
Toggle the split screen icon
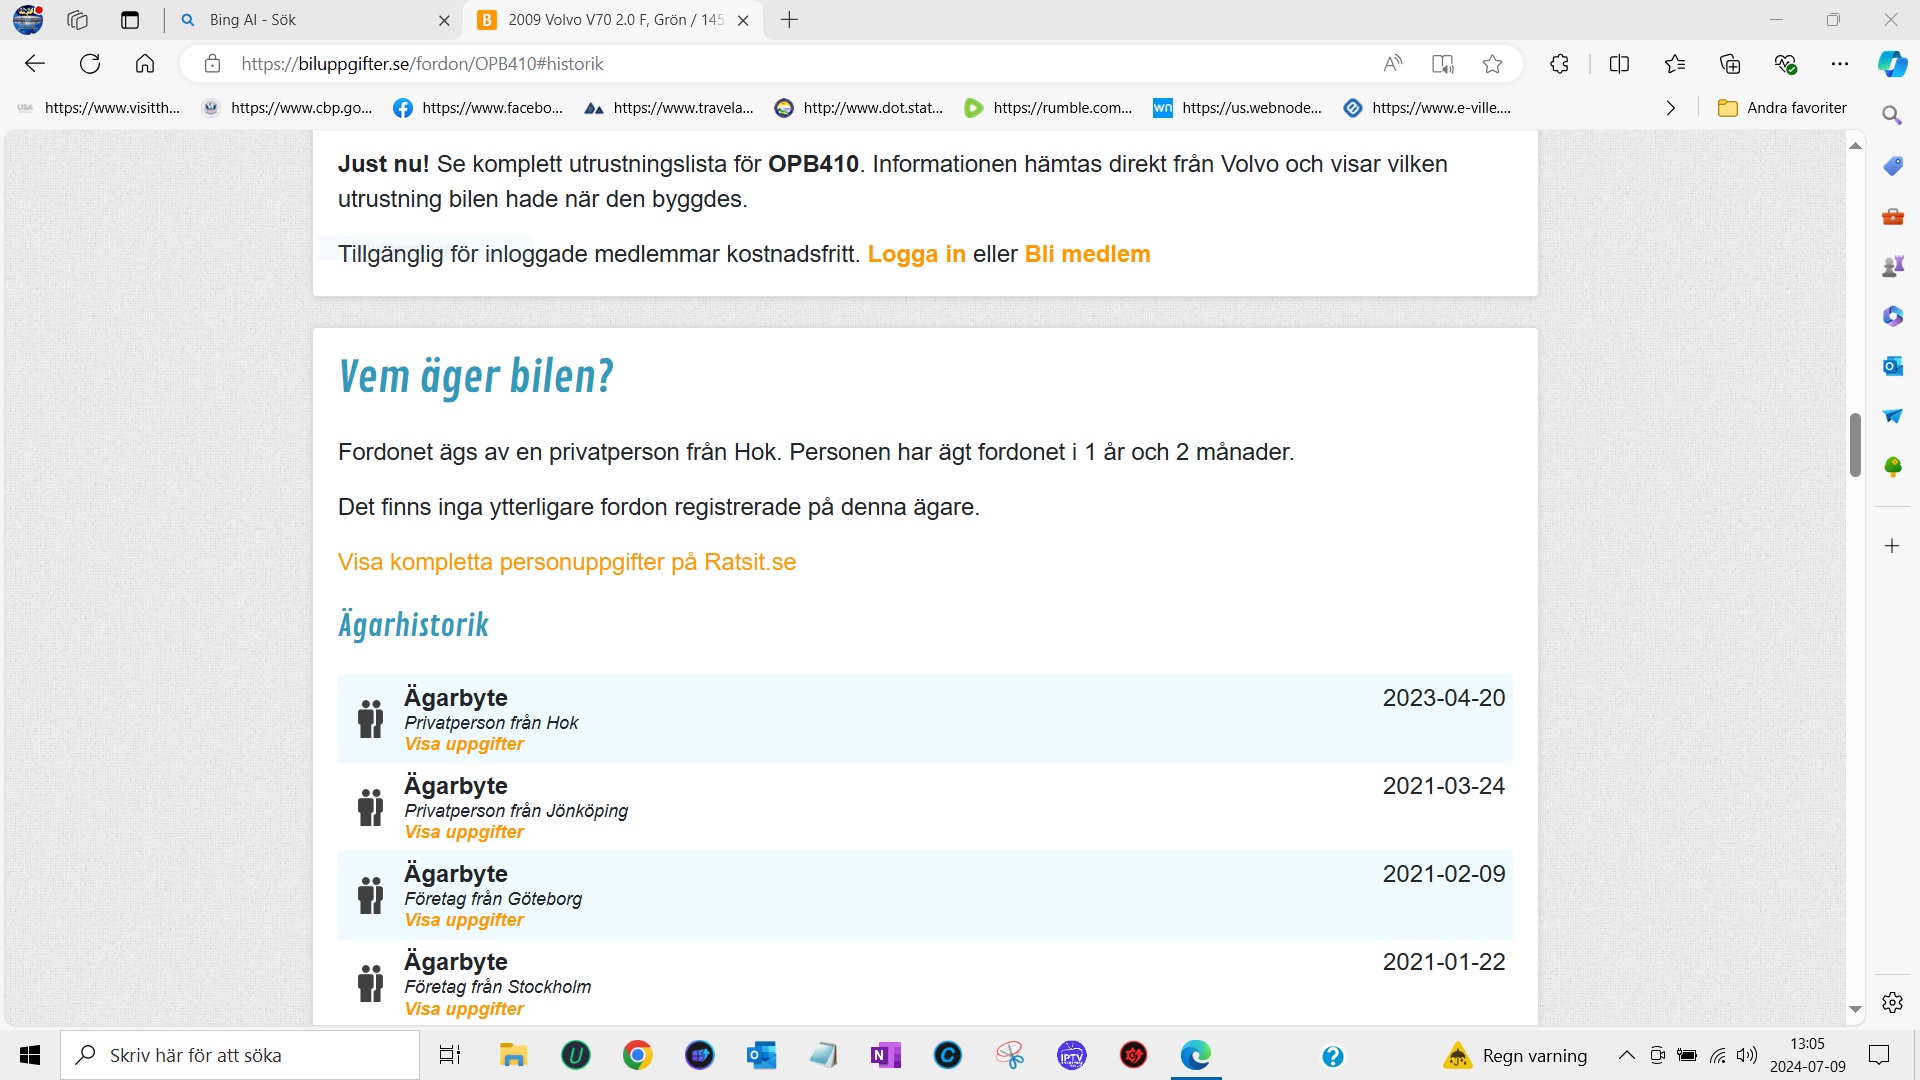(x=1619, y=64)
